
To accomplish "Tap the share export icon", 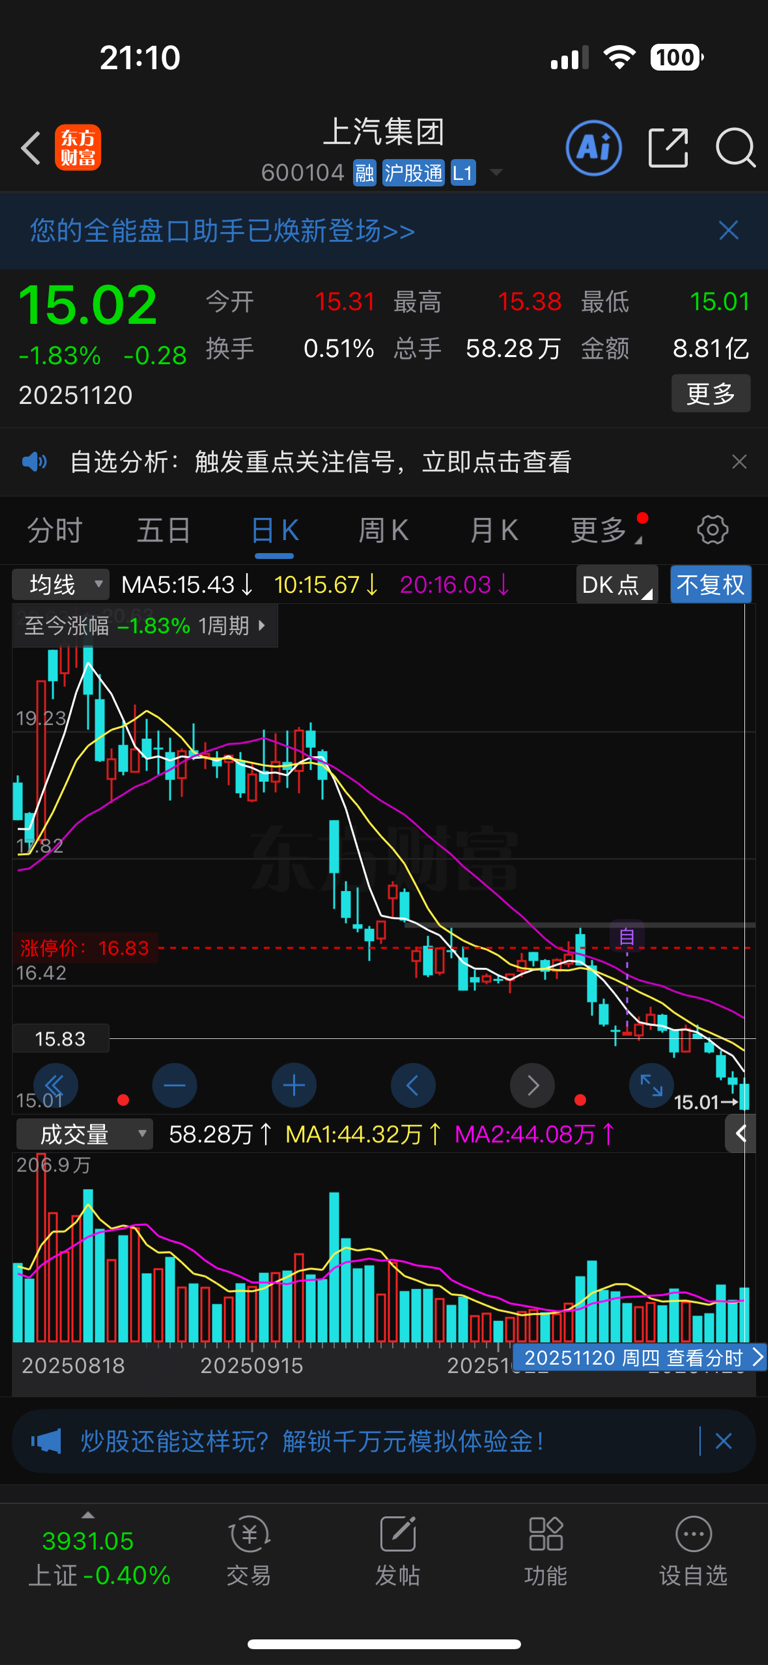I will tap(668, 148).
